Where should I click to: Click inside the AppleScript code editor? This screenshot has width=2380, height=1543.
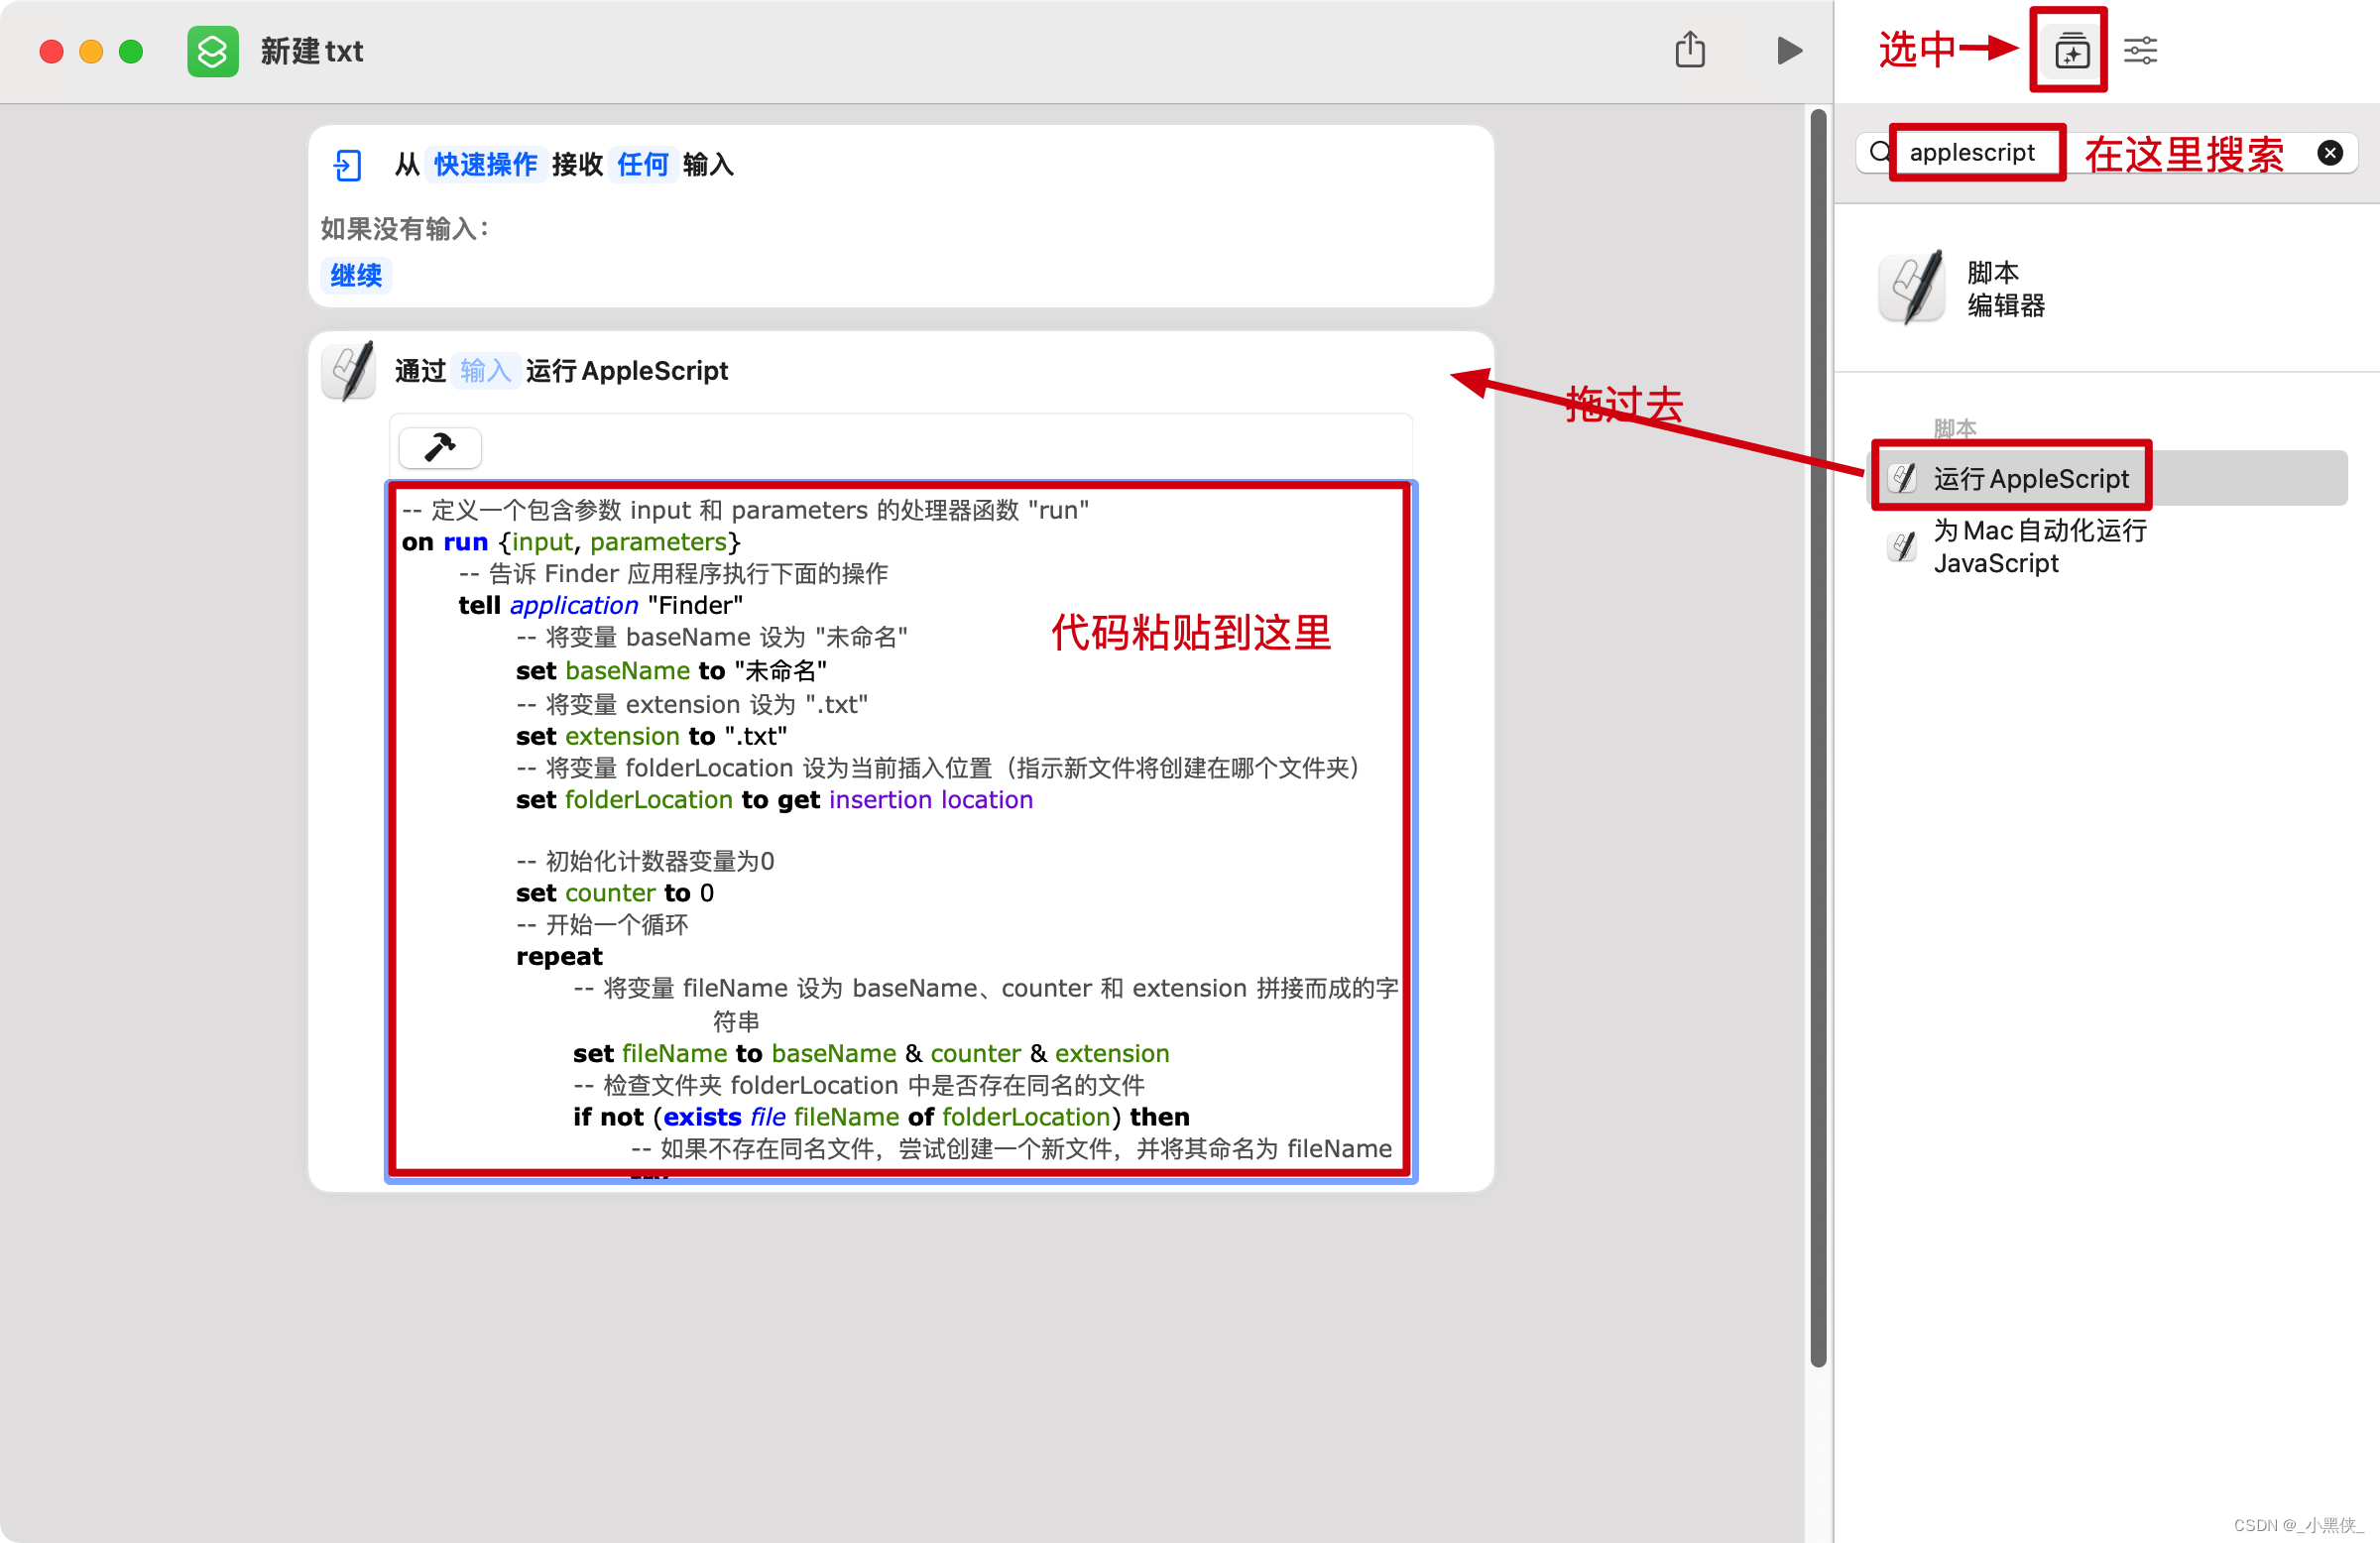click(x=901, y=830)
